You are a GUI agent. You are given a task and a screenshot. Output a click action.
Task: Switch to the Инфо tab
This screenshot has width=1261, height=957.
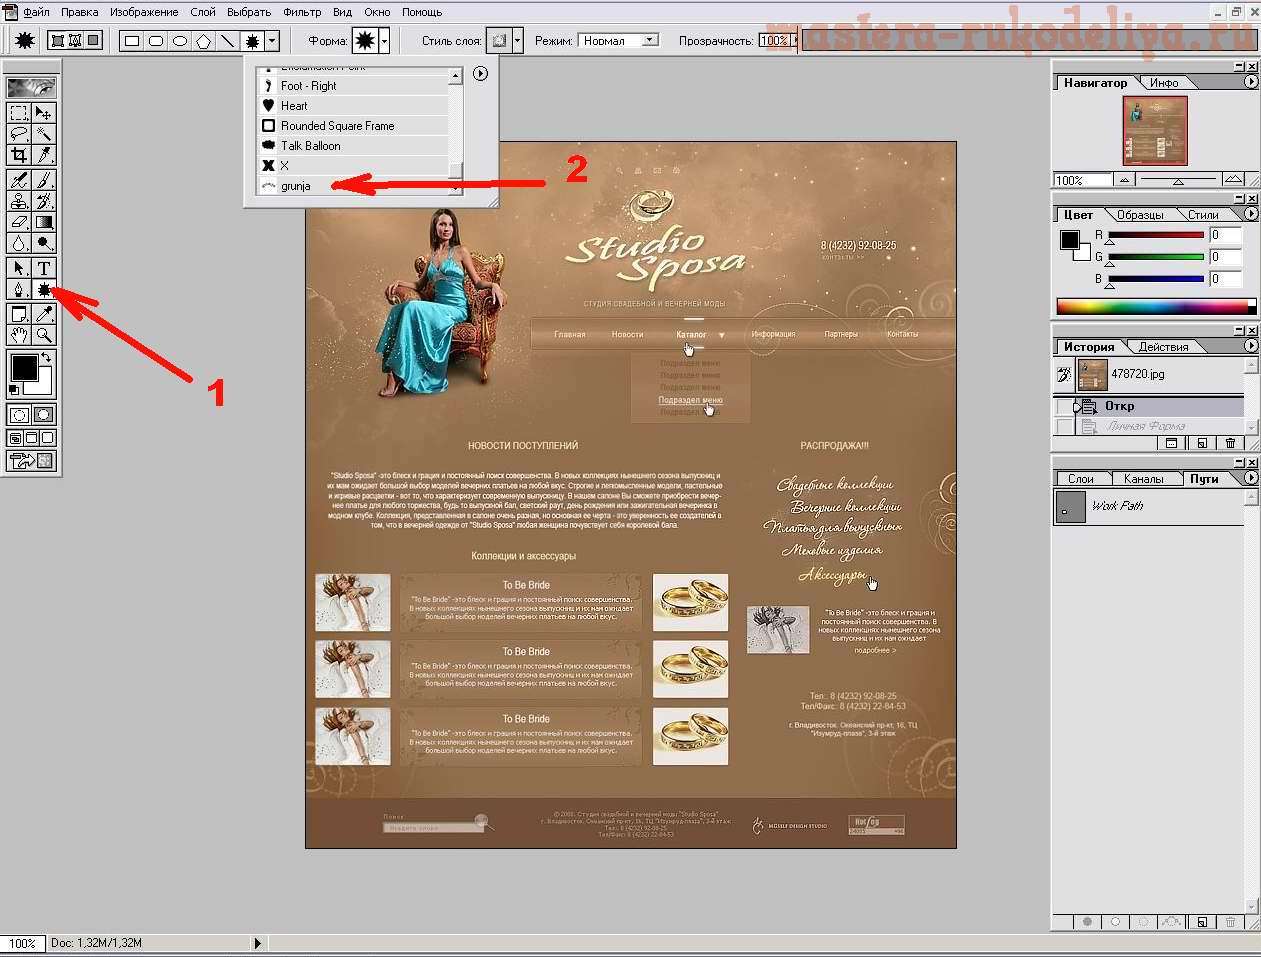[x=1164, y=83]
